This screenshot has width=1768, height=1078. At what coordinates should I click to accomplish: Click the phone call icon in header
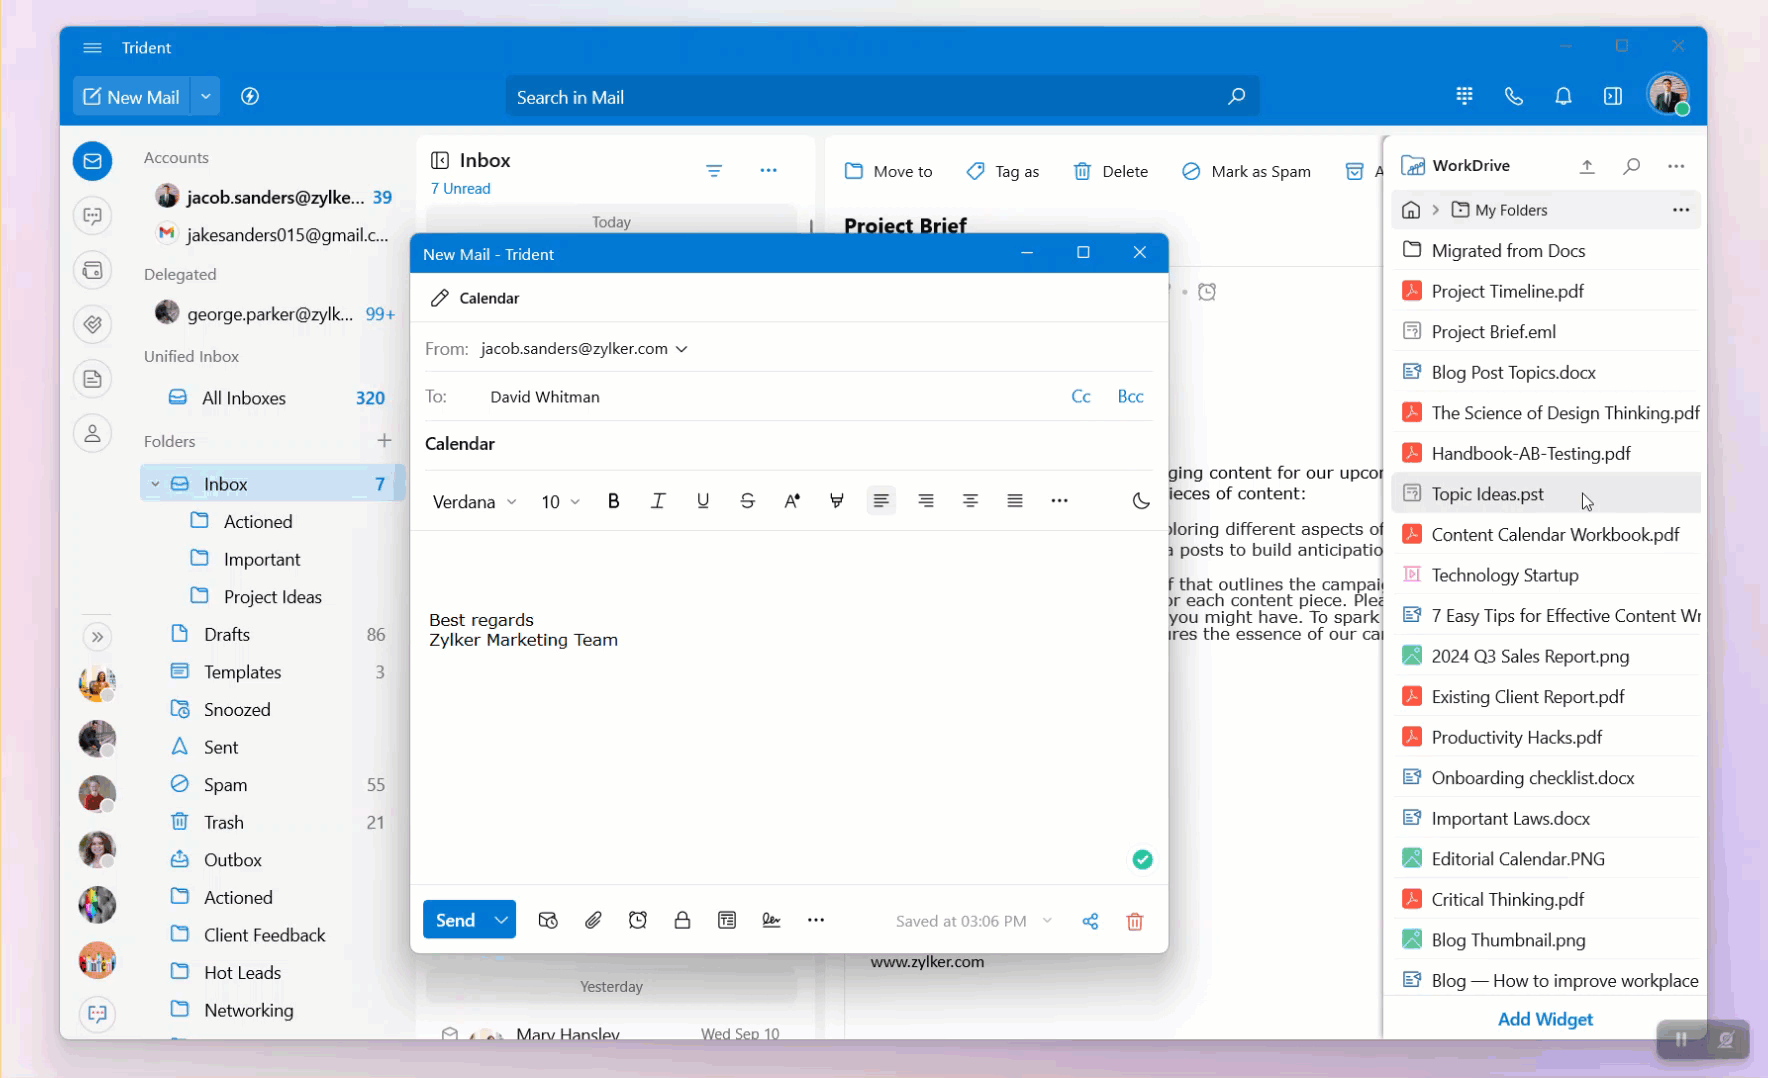[x=1514, y=96]
